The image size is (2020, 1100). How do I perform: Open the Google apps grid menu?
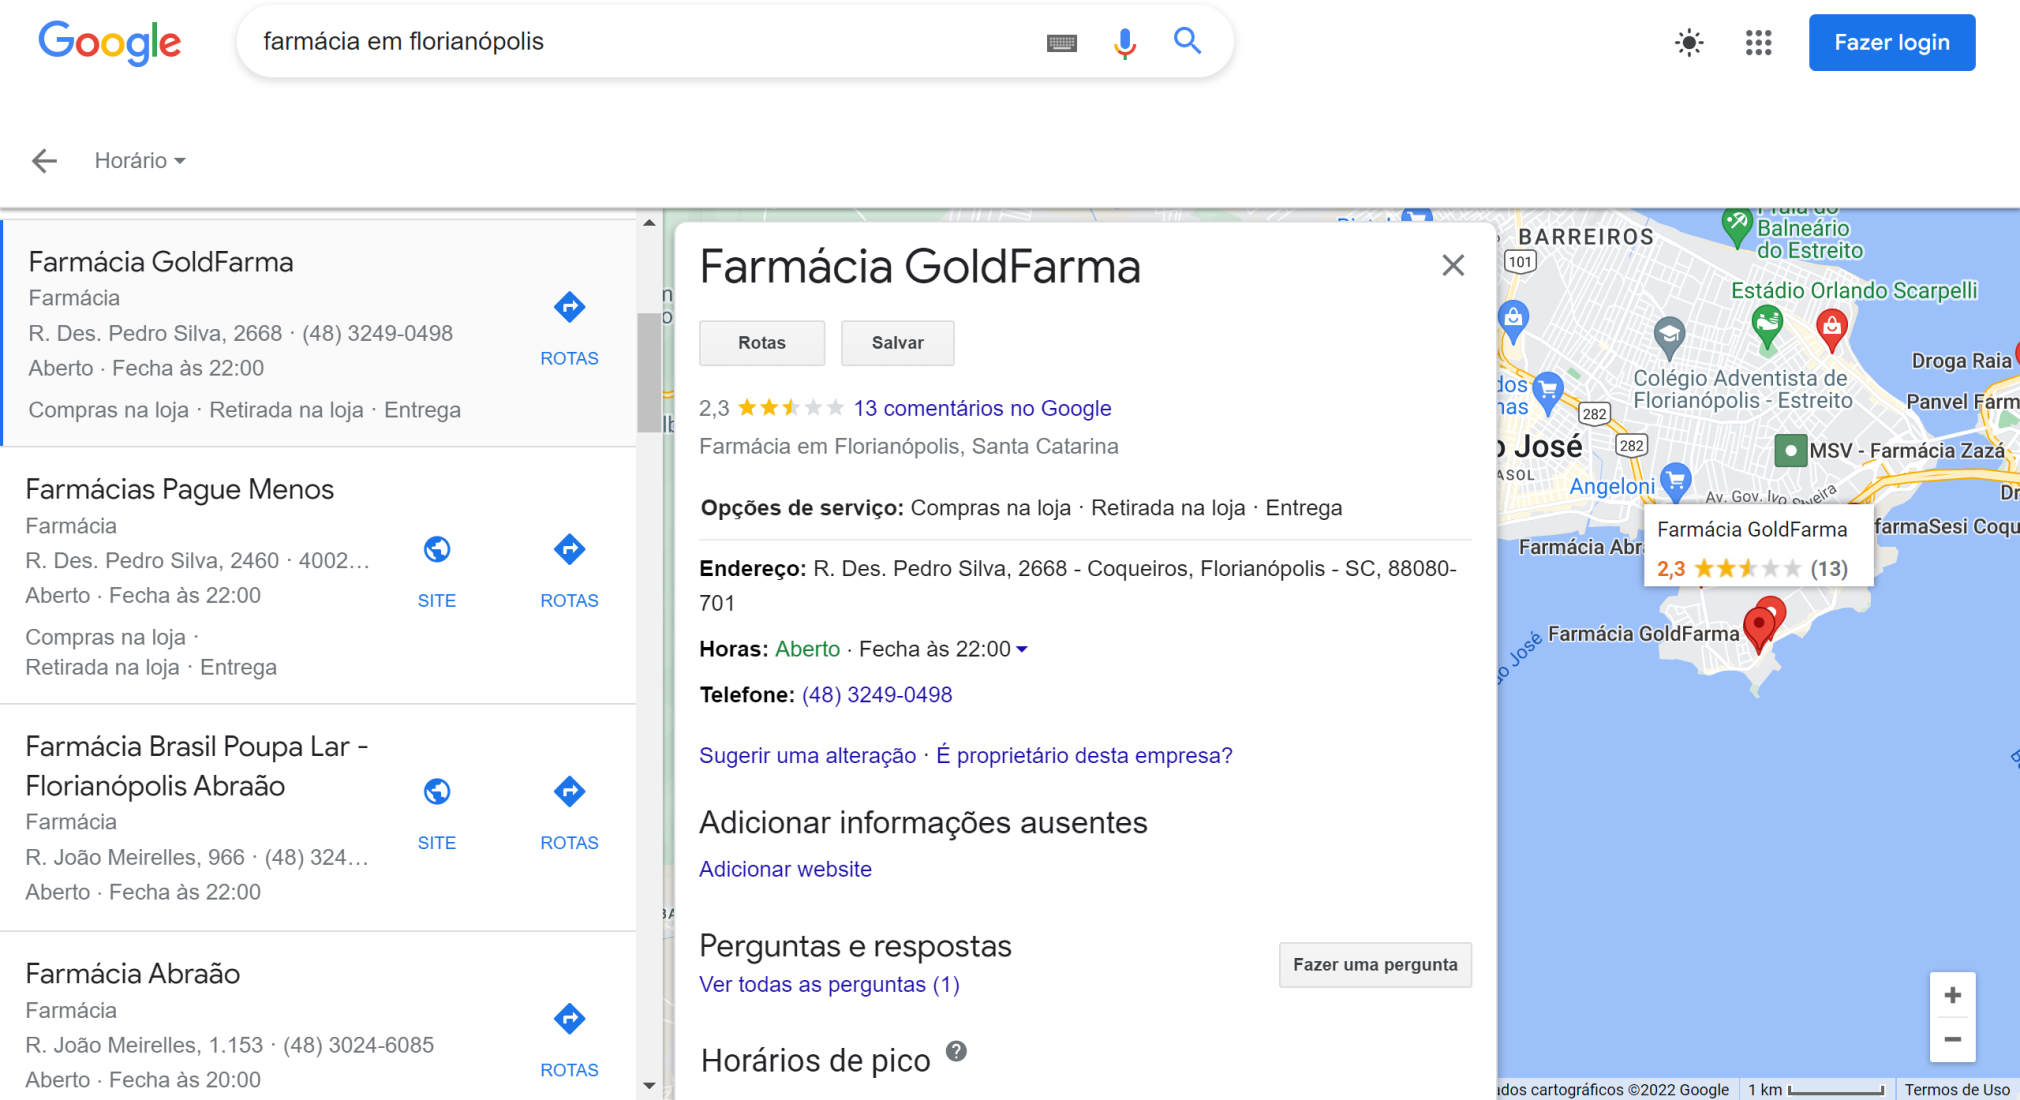click(x=1759, y=43)
